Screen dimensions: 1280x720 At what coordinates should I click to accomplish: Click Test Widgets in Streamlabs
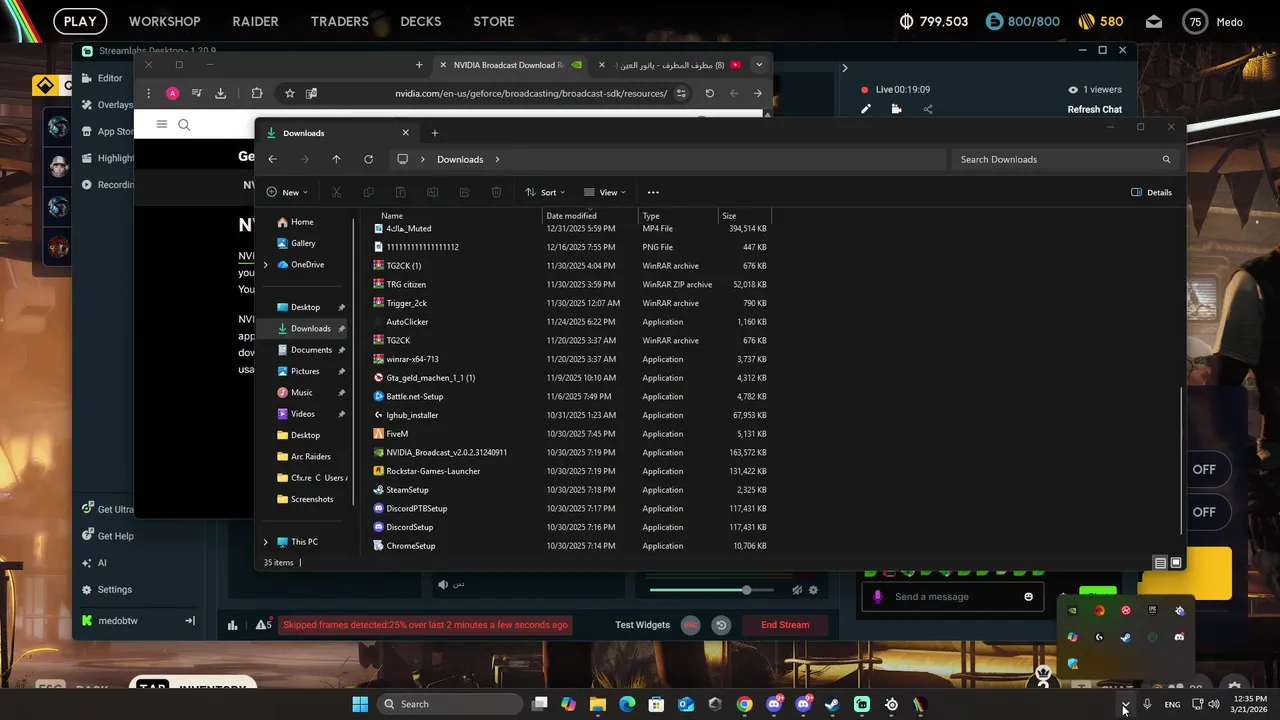[642, 625]
